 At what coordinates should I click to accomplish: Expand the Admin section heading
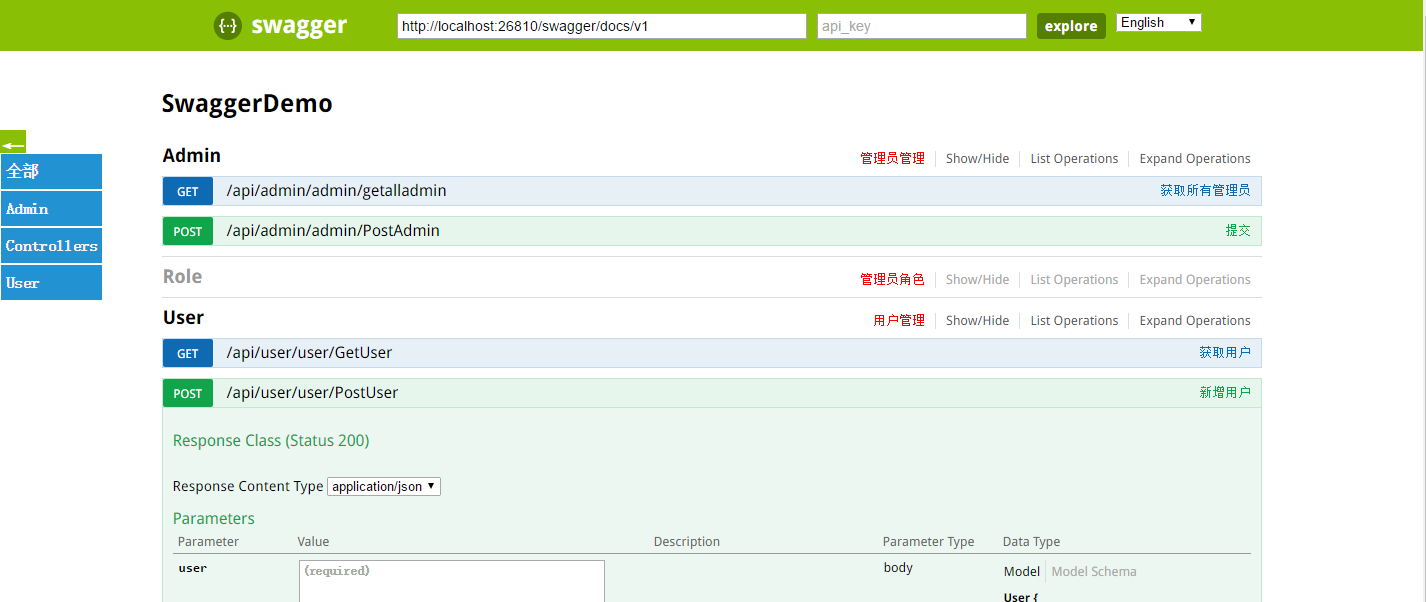(192, 156)
